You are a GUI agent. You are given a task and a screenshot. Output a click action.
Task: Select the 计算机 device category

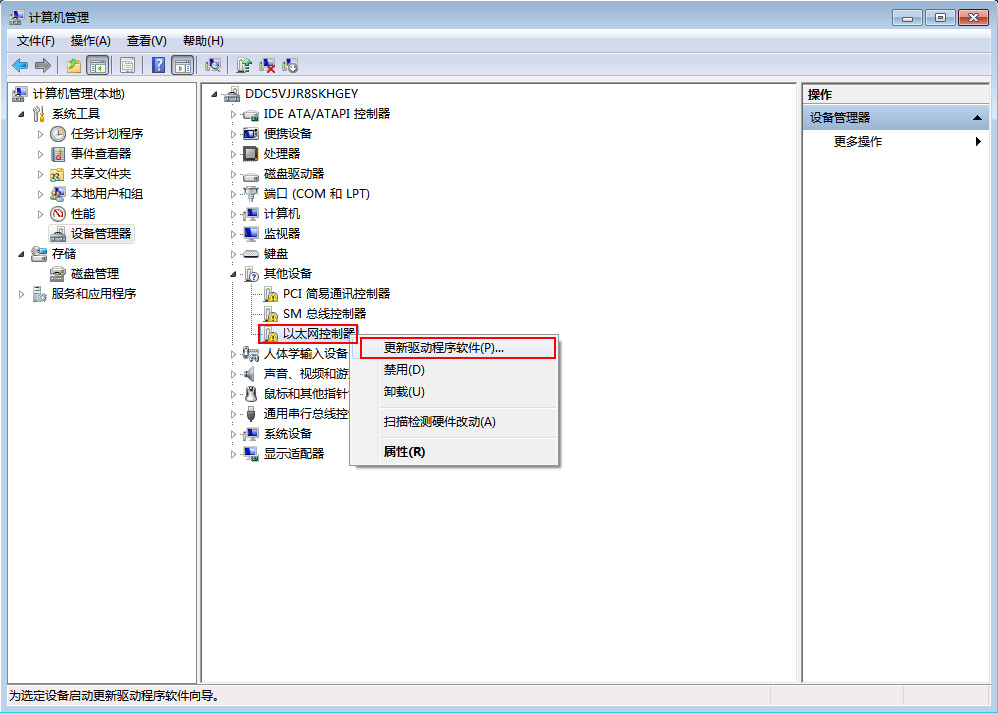pos(282,214)
